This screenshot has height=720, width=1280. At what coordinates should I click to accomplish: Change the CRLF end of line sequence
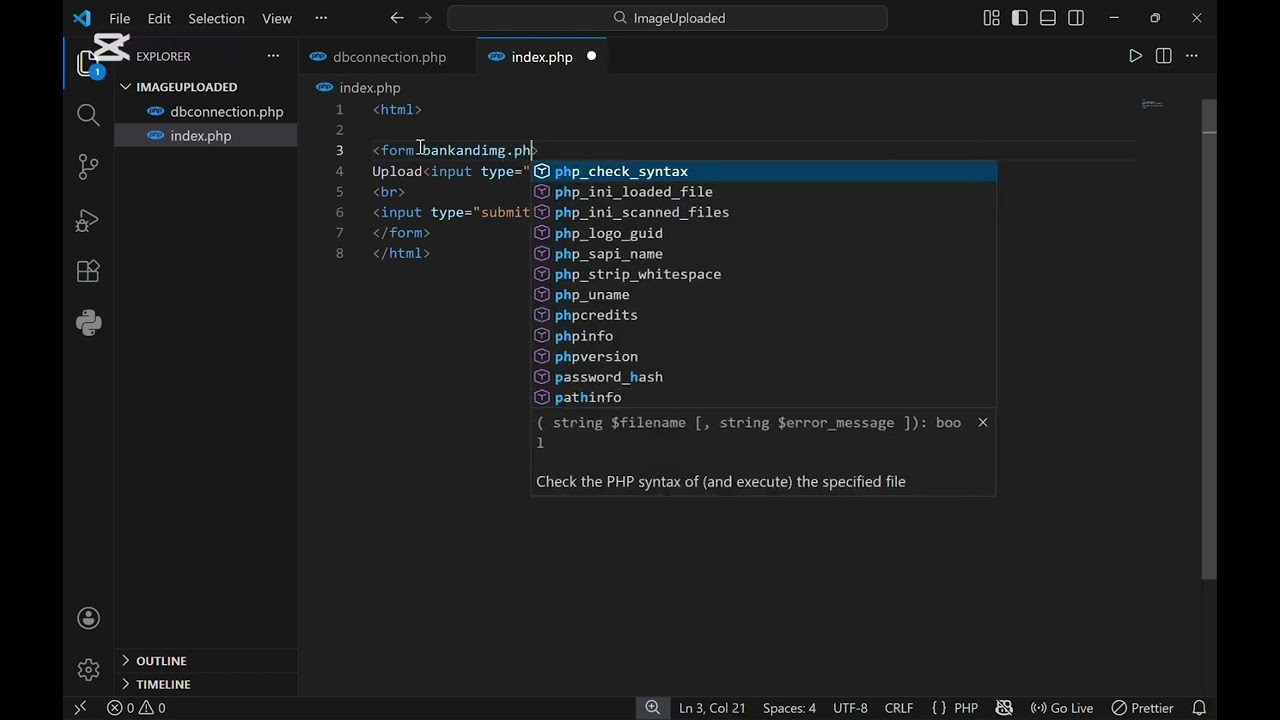898,708
